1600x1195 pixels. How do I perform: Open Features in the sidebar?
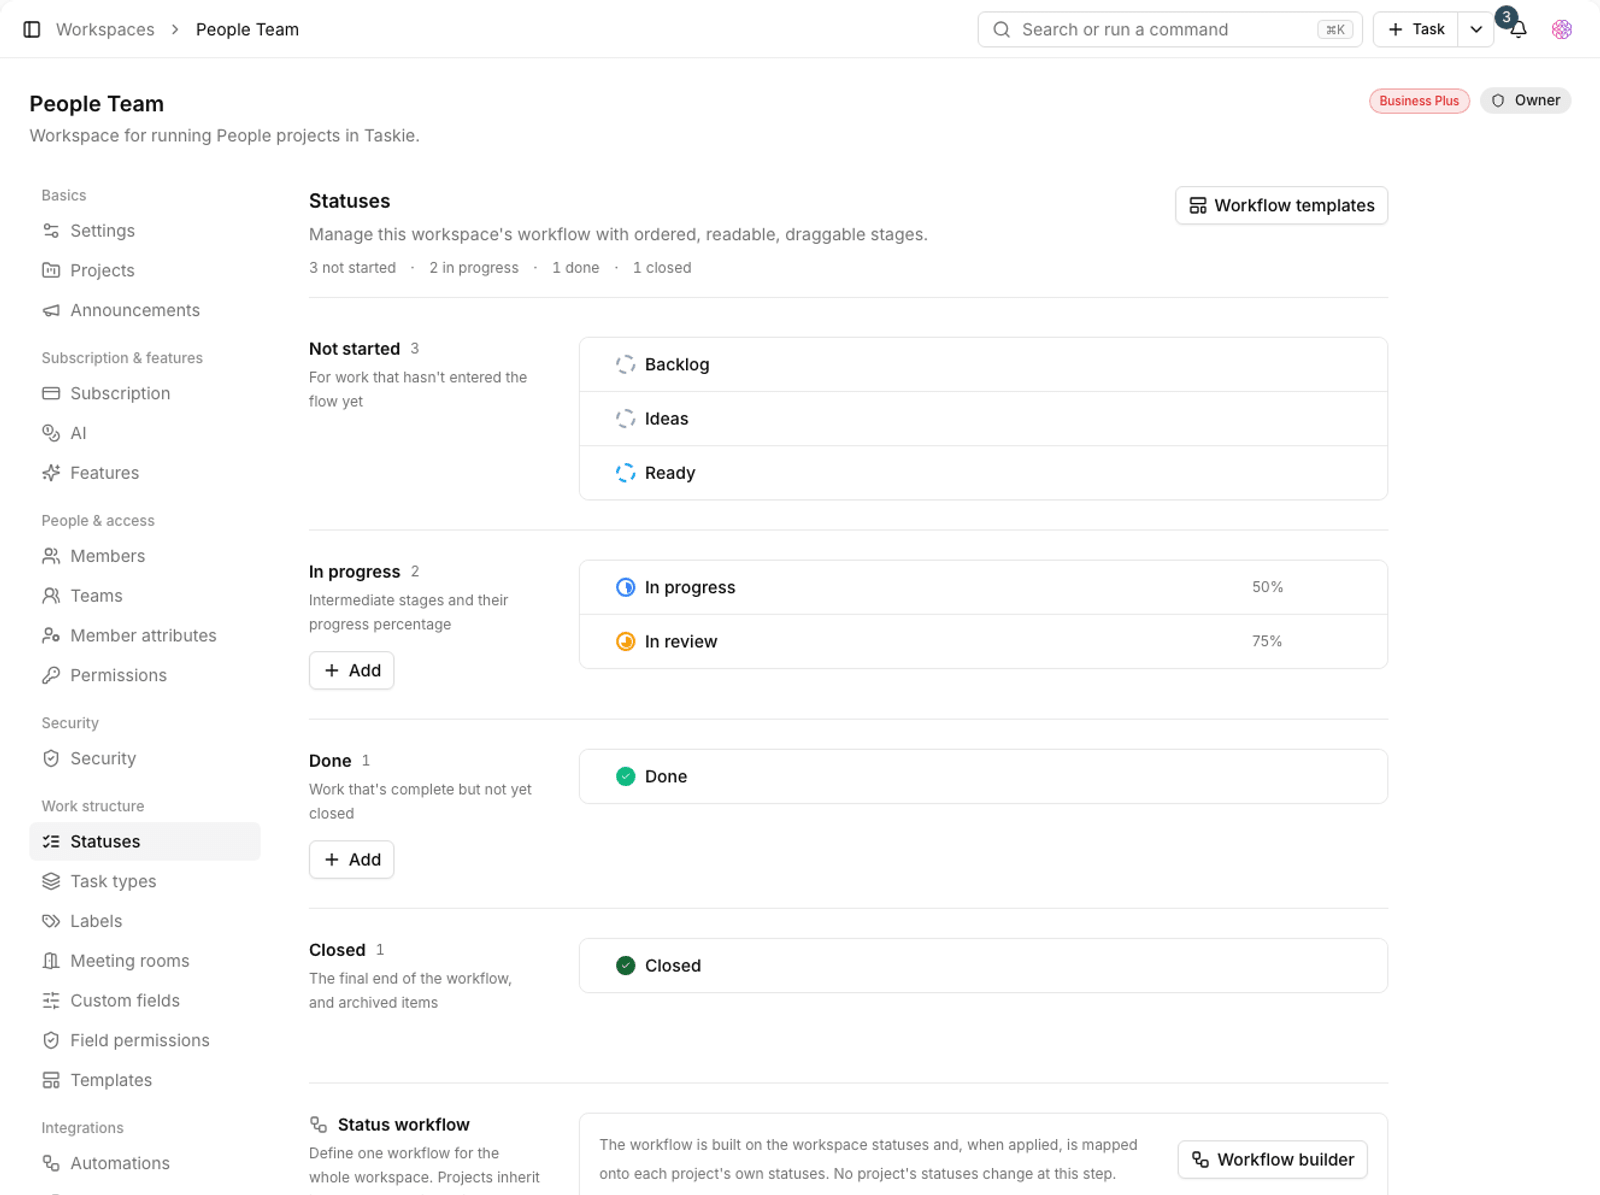(x=145, y=473)
